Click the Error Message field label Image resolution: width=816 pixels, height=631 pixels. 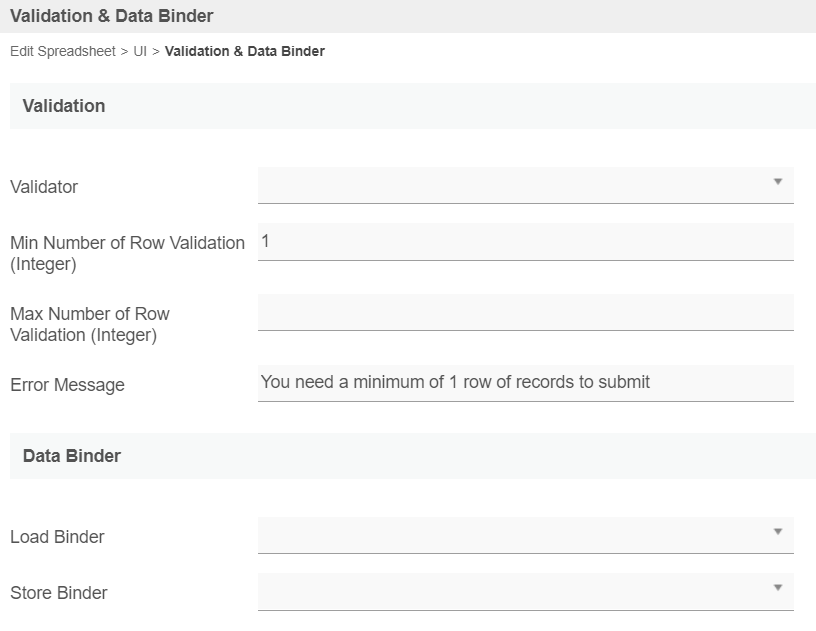point(67,385)
